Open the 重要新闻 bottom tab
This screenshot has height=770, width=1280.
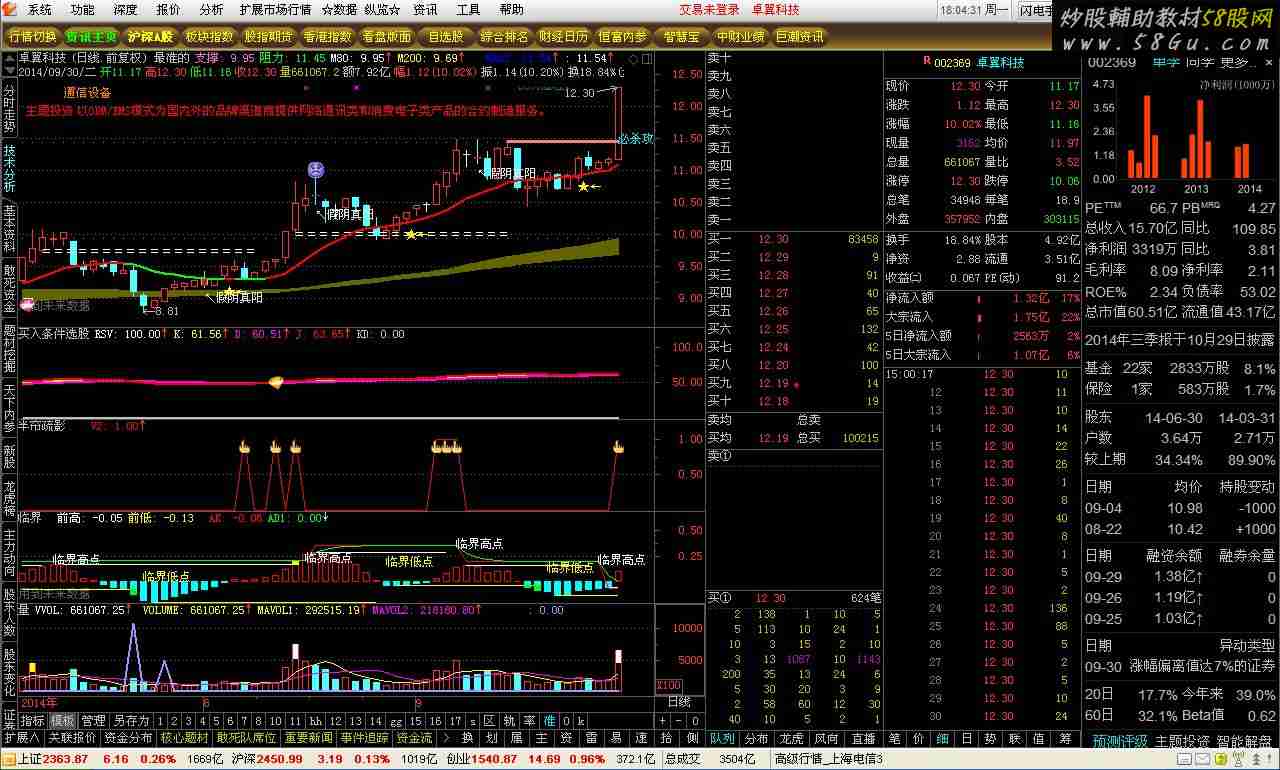[x=308, y=737]
